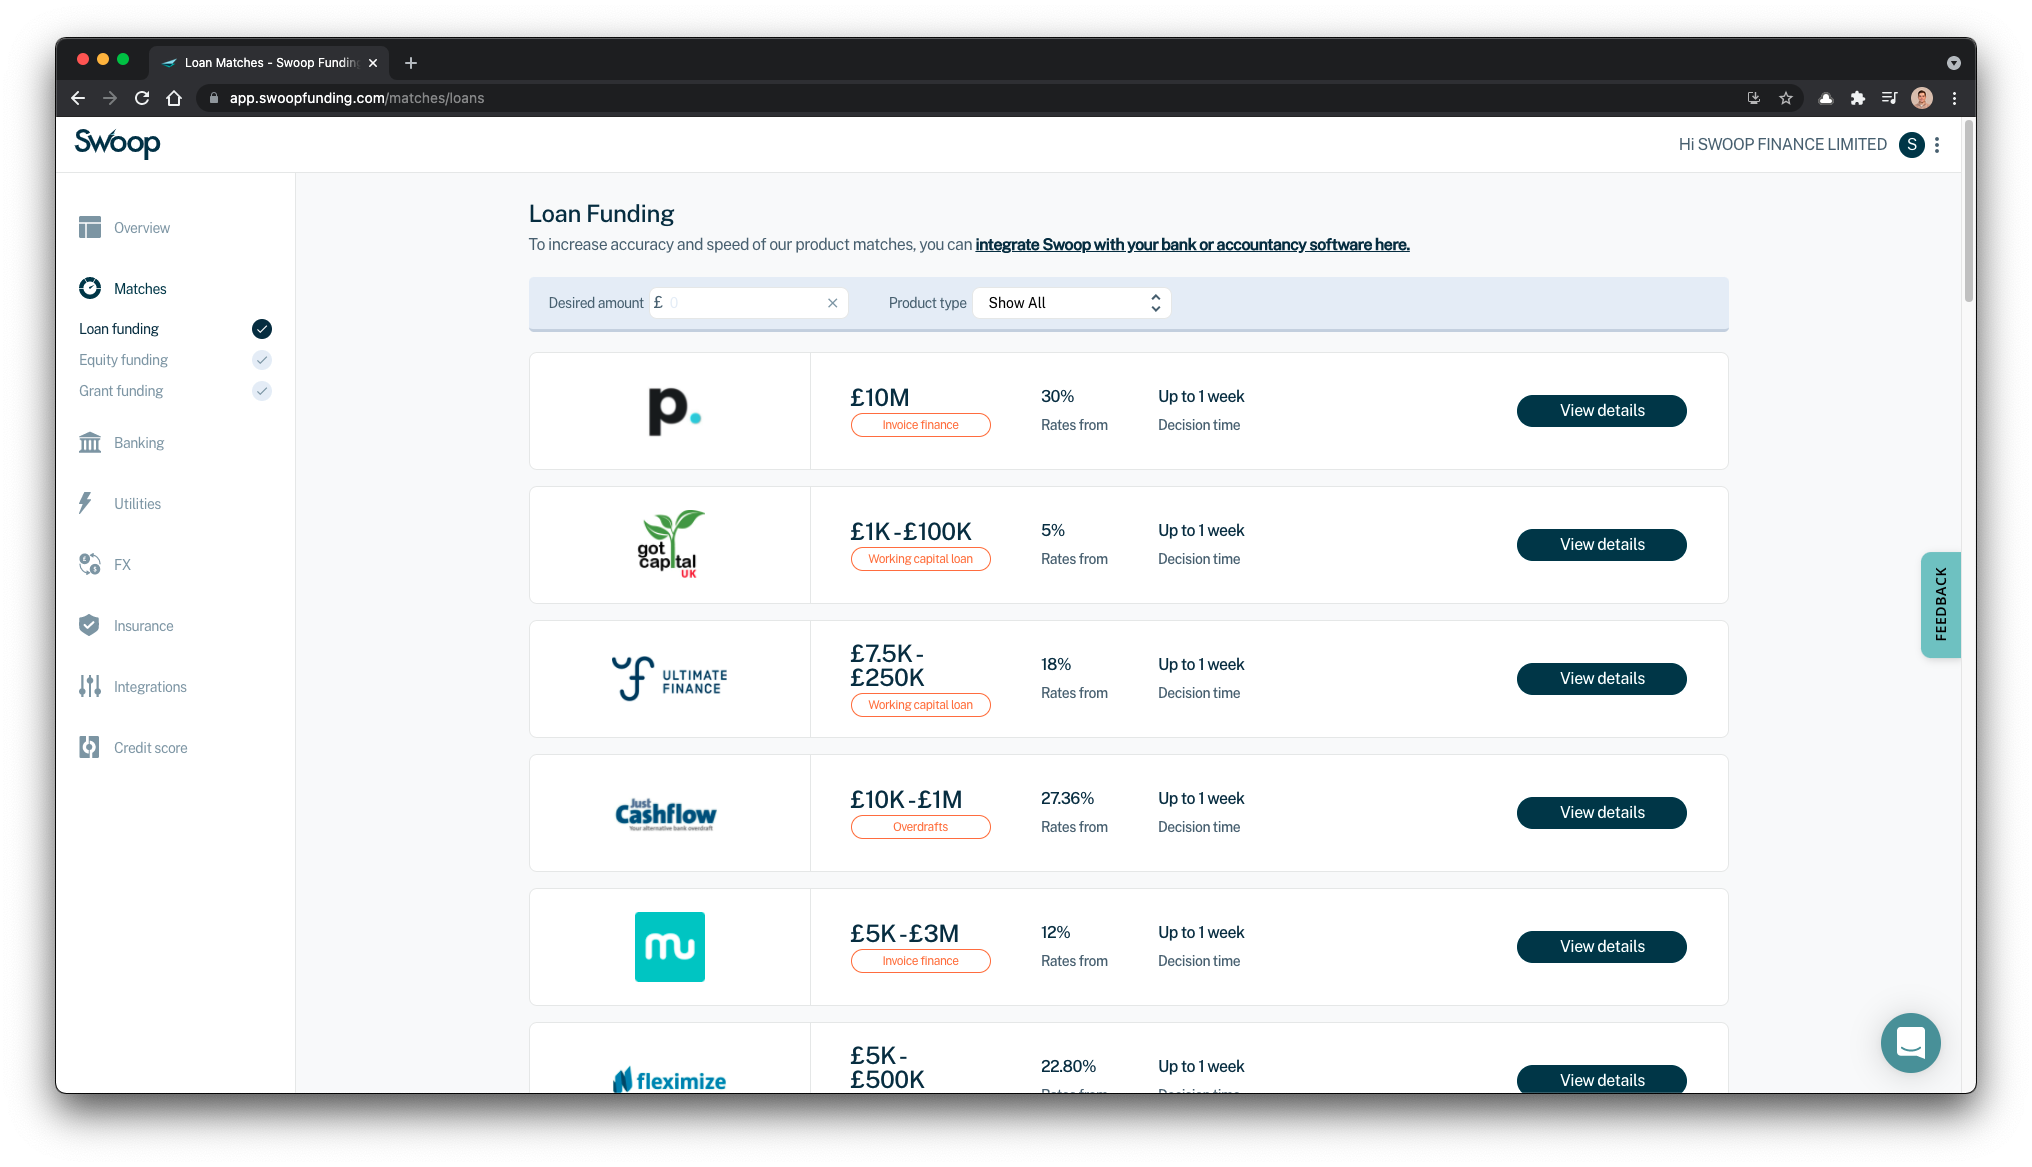This screenshot has width=2032, height=1167.
Task: Click the Insurance shield icon
Action: click(89, 625)
